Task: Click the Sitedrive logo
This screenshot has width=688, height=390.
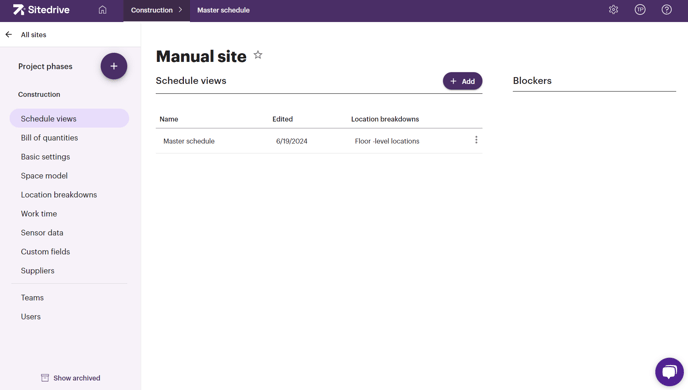Action: [41, 10]
